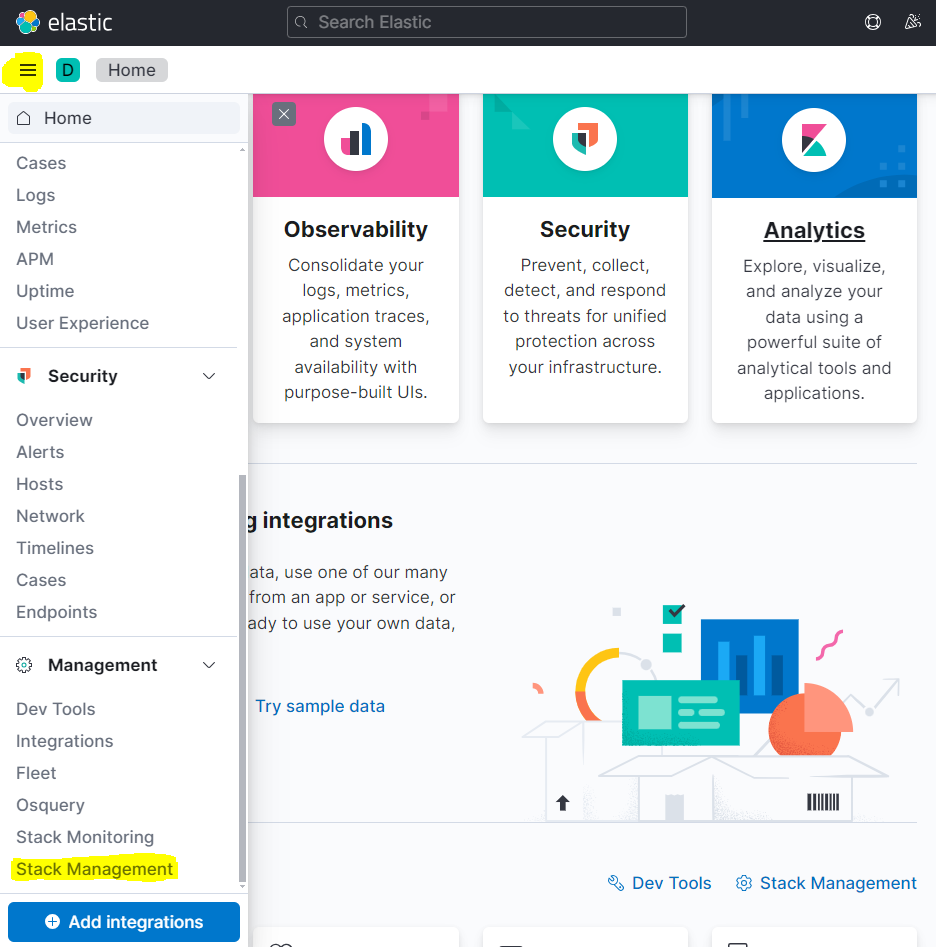Open the newsfeed celebration icon
This screenshot has height=947, width=936.
(912, 22)
